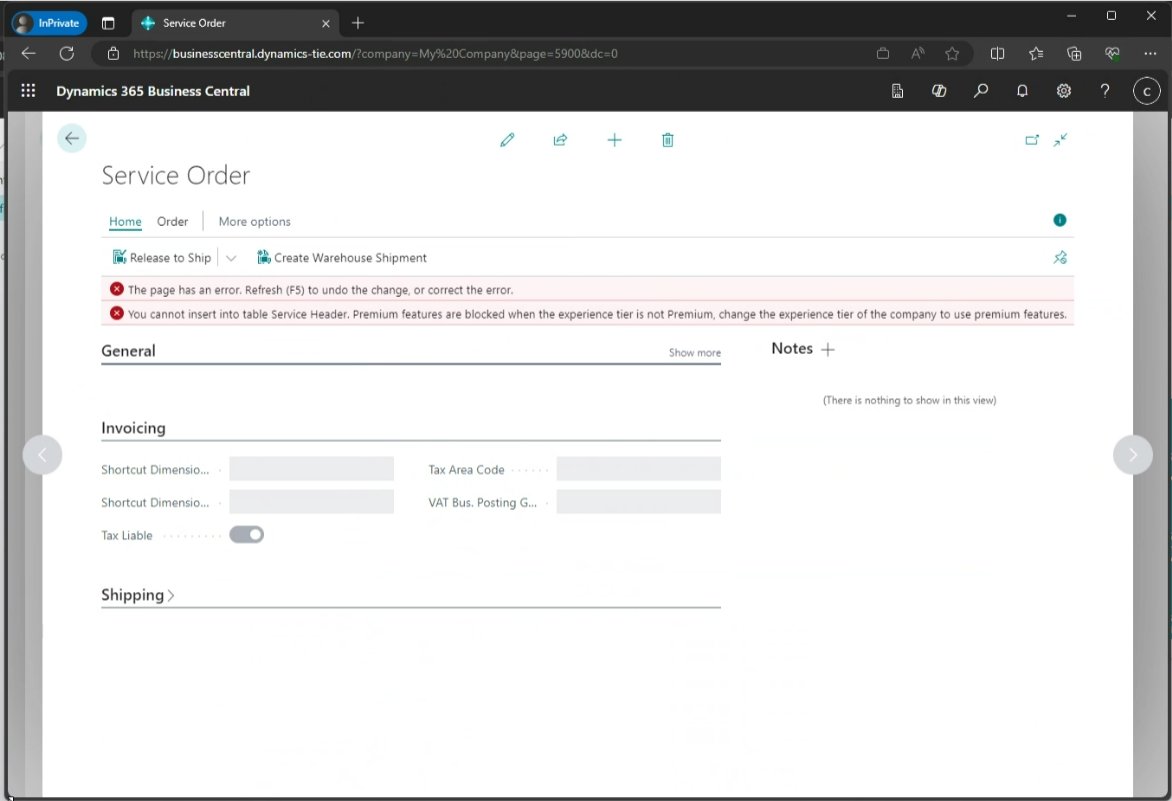Open browser collections icon
The width and height of the screenshot is (1172, 801).
[x=1074, y=53]
